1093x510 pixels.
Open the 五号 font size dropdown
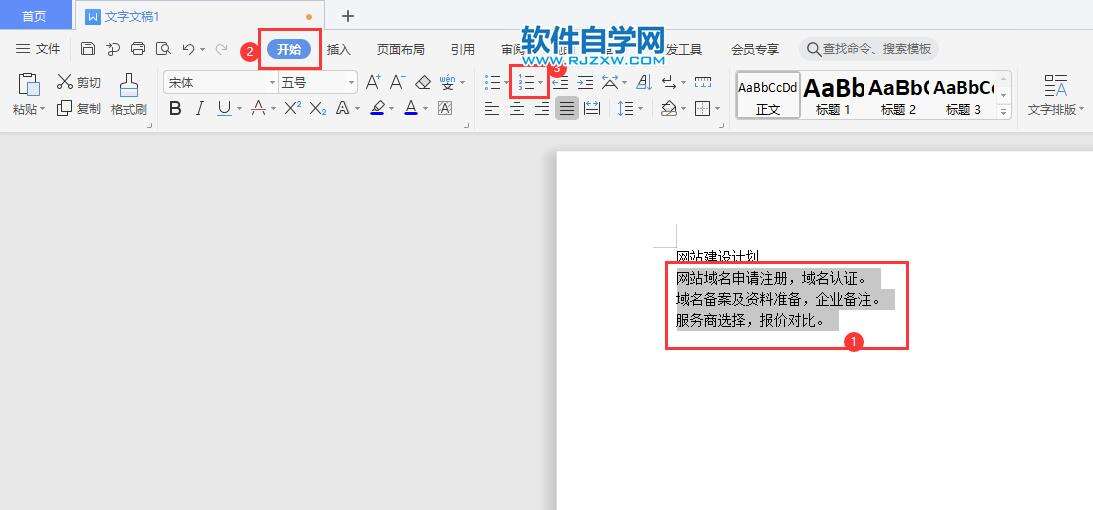[x=352, y=83]
